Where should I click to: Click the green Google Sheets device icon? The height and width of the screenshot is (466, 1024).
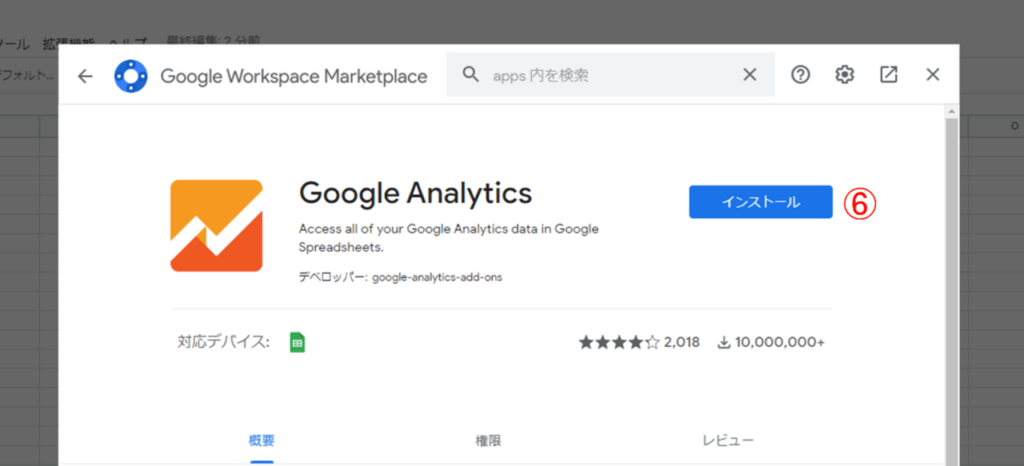tap(297, 342)
